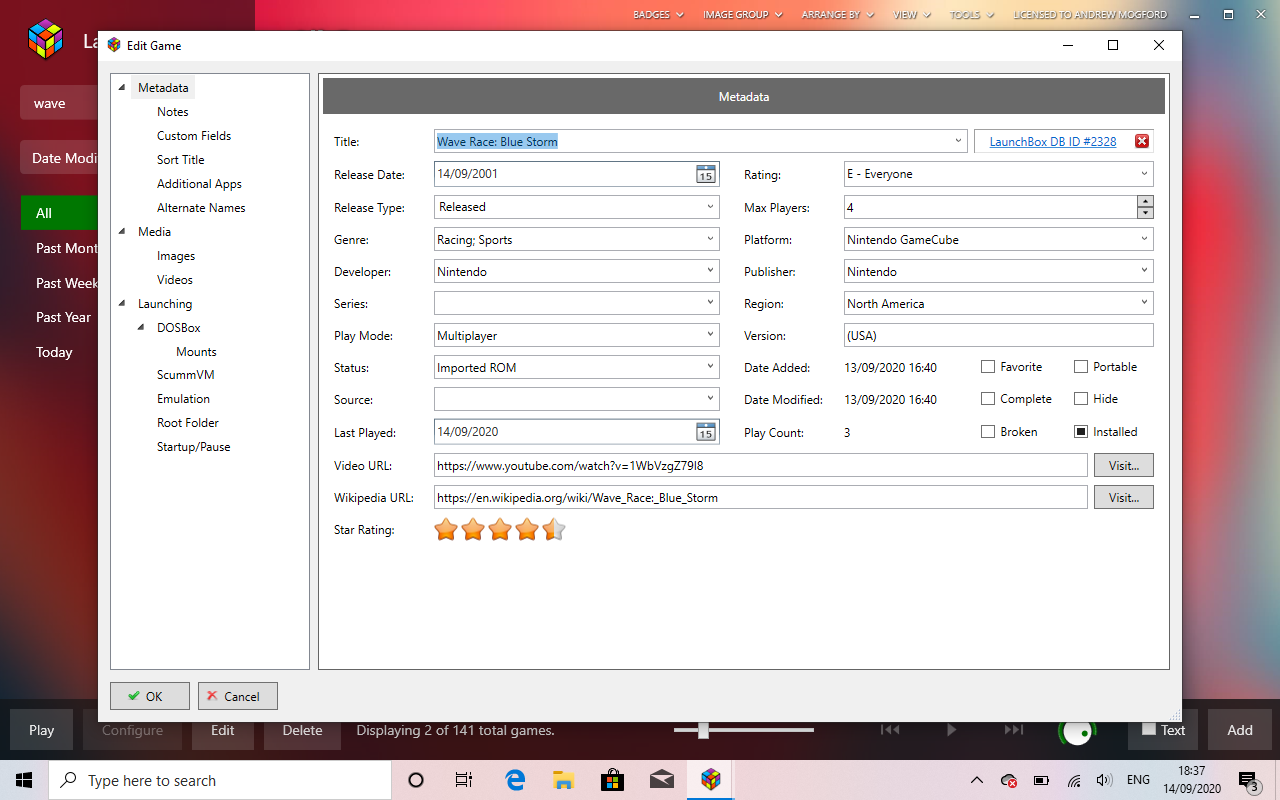Click Wikipedia URL text field

click(x=761, y=497)
